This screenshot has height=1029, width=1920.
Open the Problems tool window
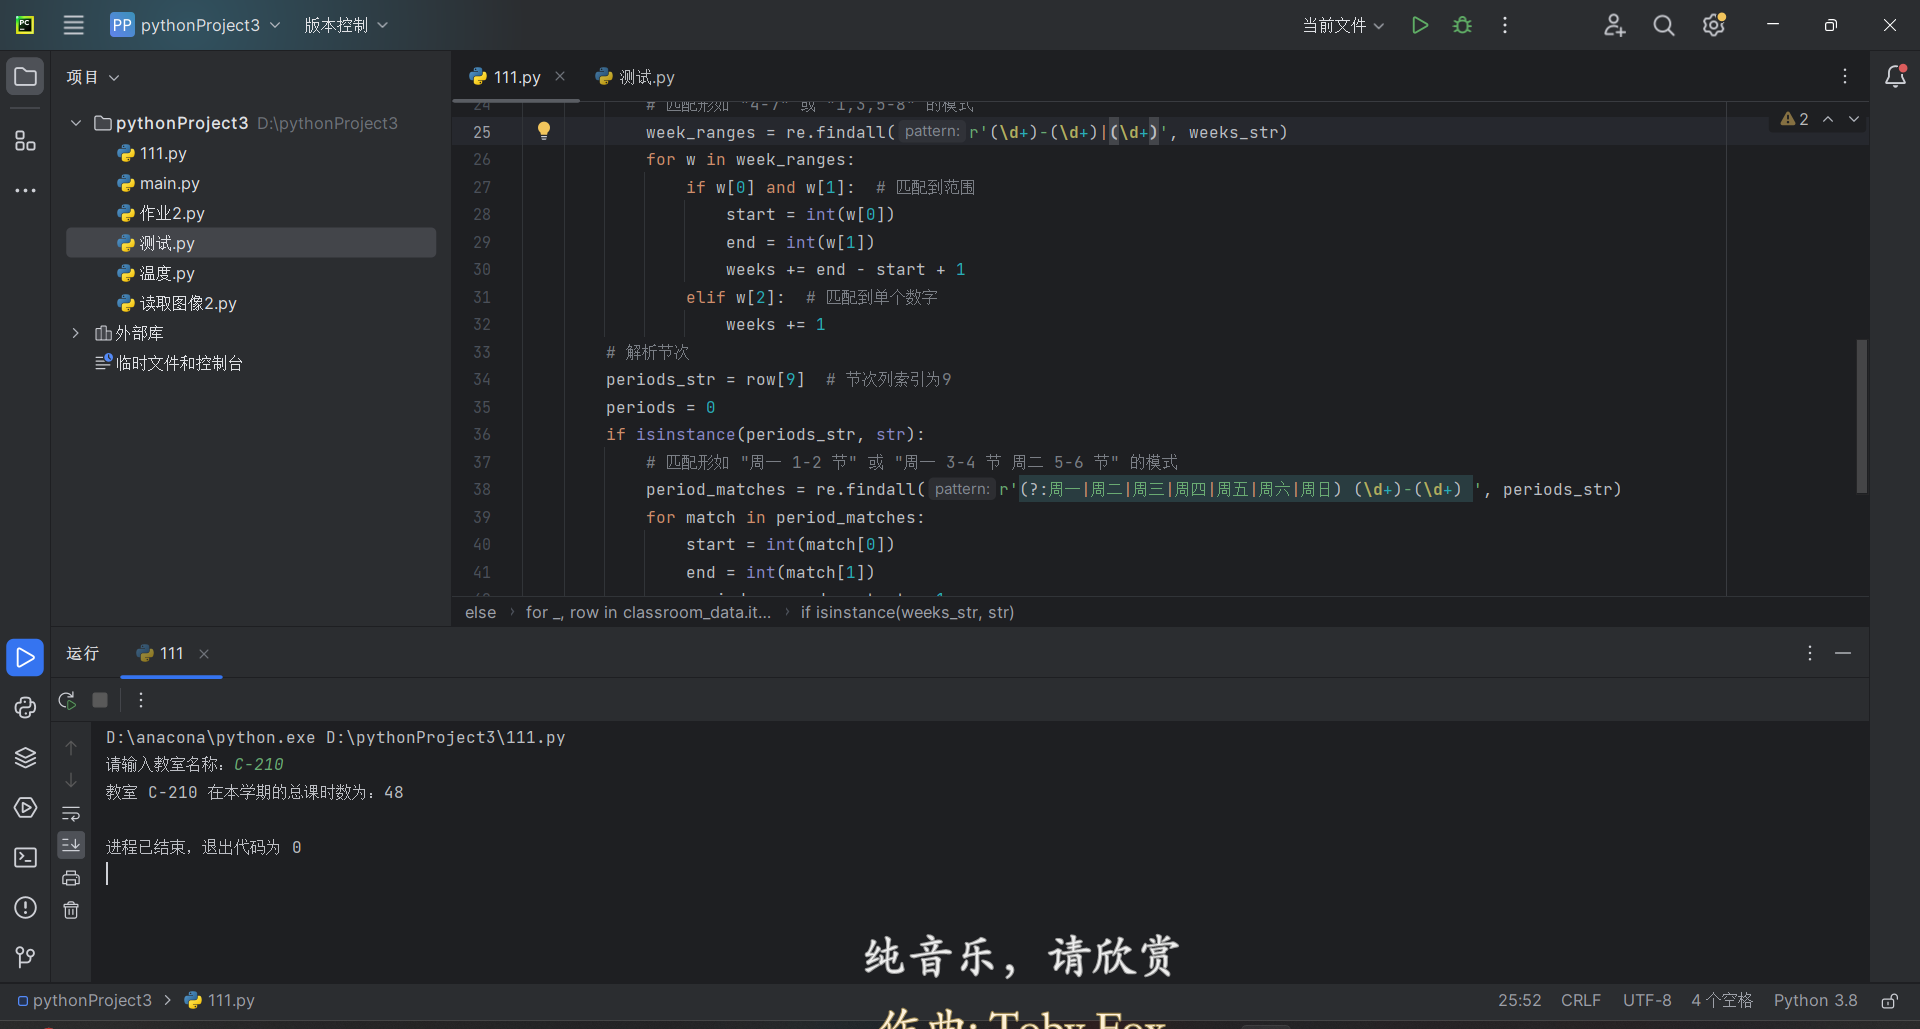[25, 907]
